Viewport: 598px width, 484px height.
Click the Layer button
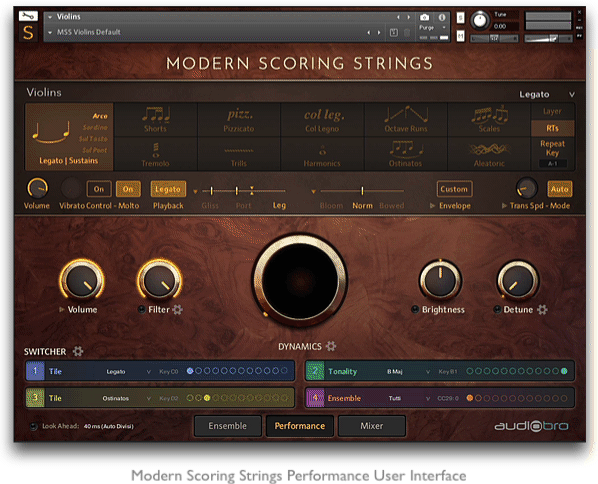click(x=552, y=111)
